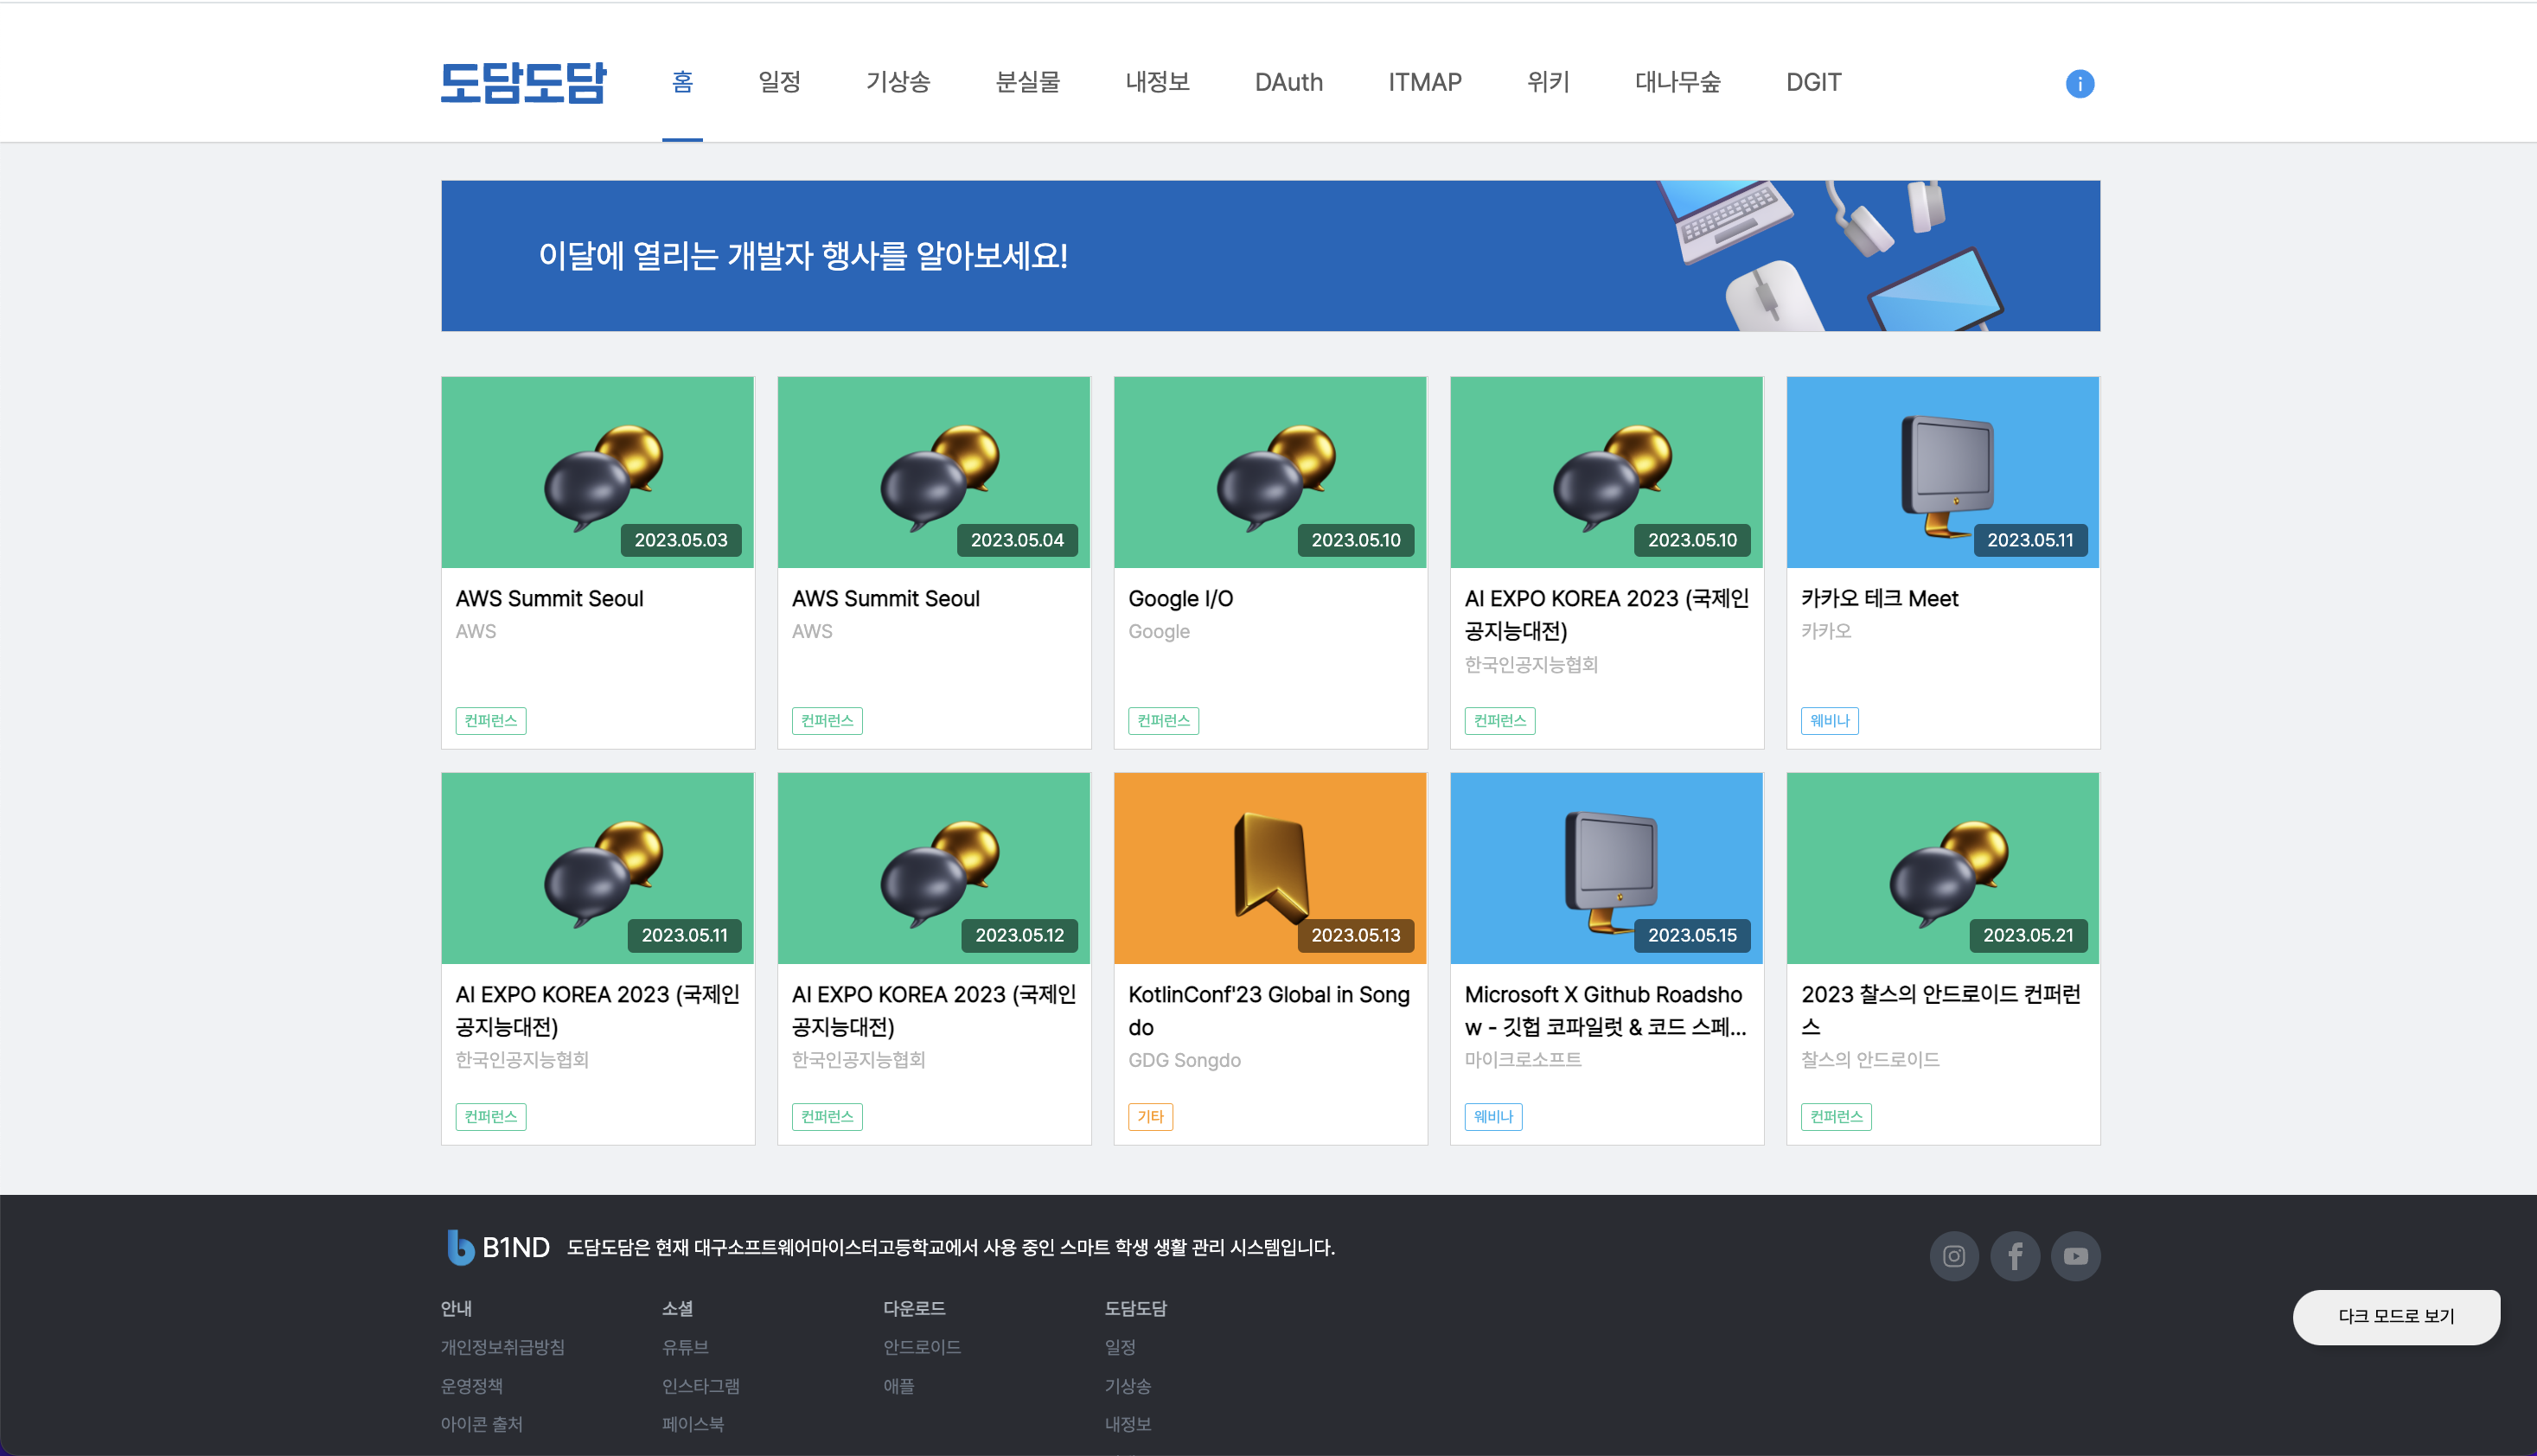Screen dimensions: 2537x1456
Task: Click the 도담도담 logo
Action: coord(523,82)
